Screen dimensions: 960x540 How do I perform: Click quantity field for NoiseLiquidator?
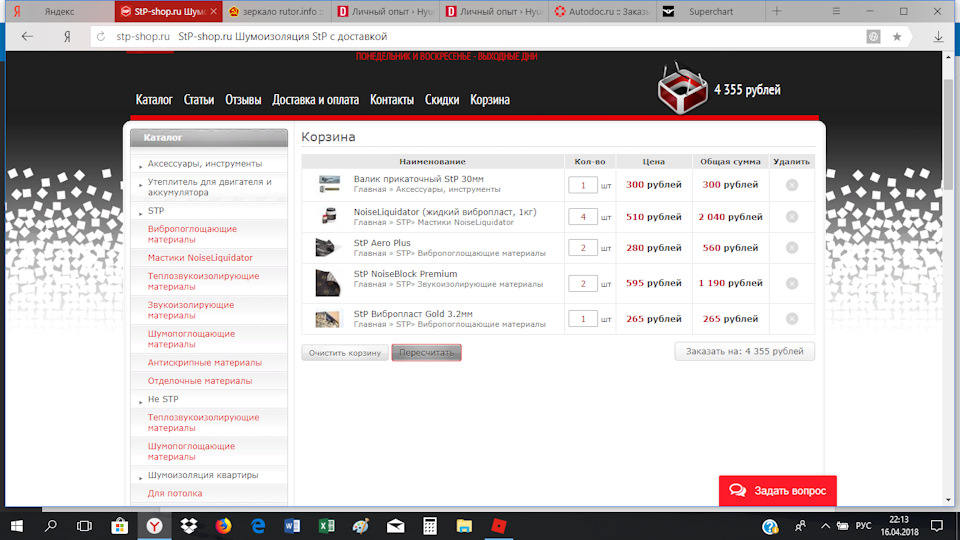coord(582,217)
